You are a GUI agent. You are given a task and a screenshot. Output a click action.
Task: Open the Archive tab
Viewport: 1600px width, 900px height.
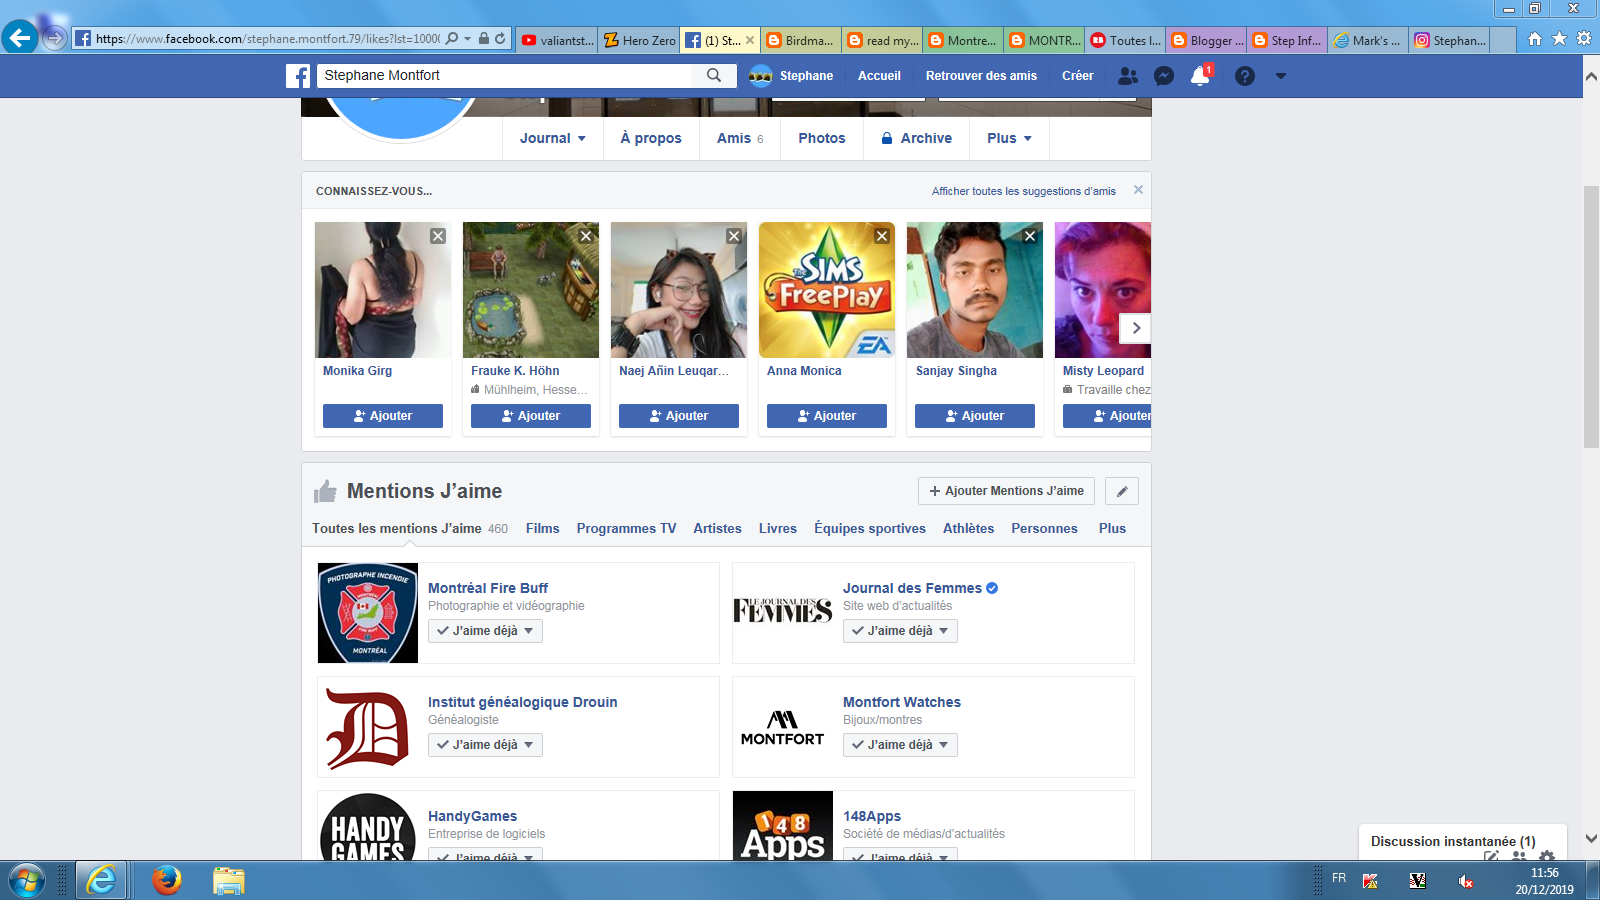[x=916, y=138]
